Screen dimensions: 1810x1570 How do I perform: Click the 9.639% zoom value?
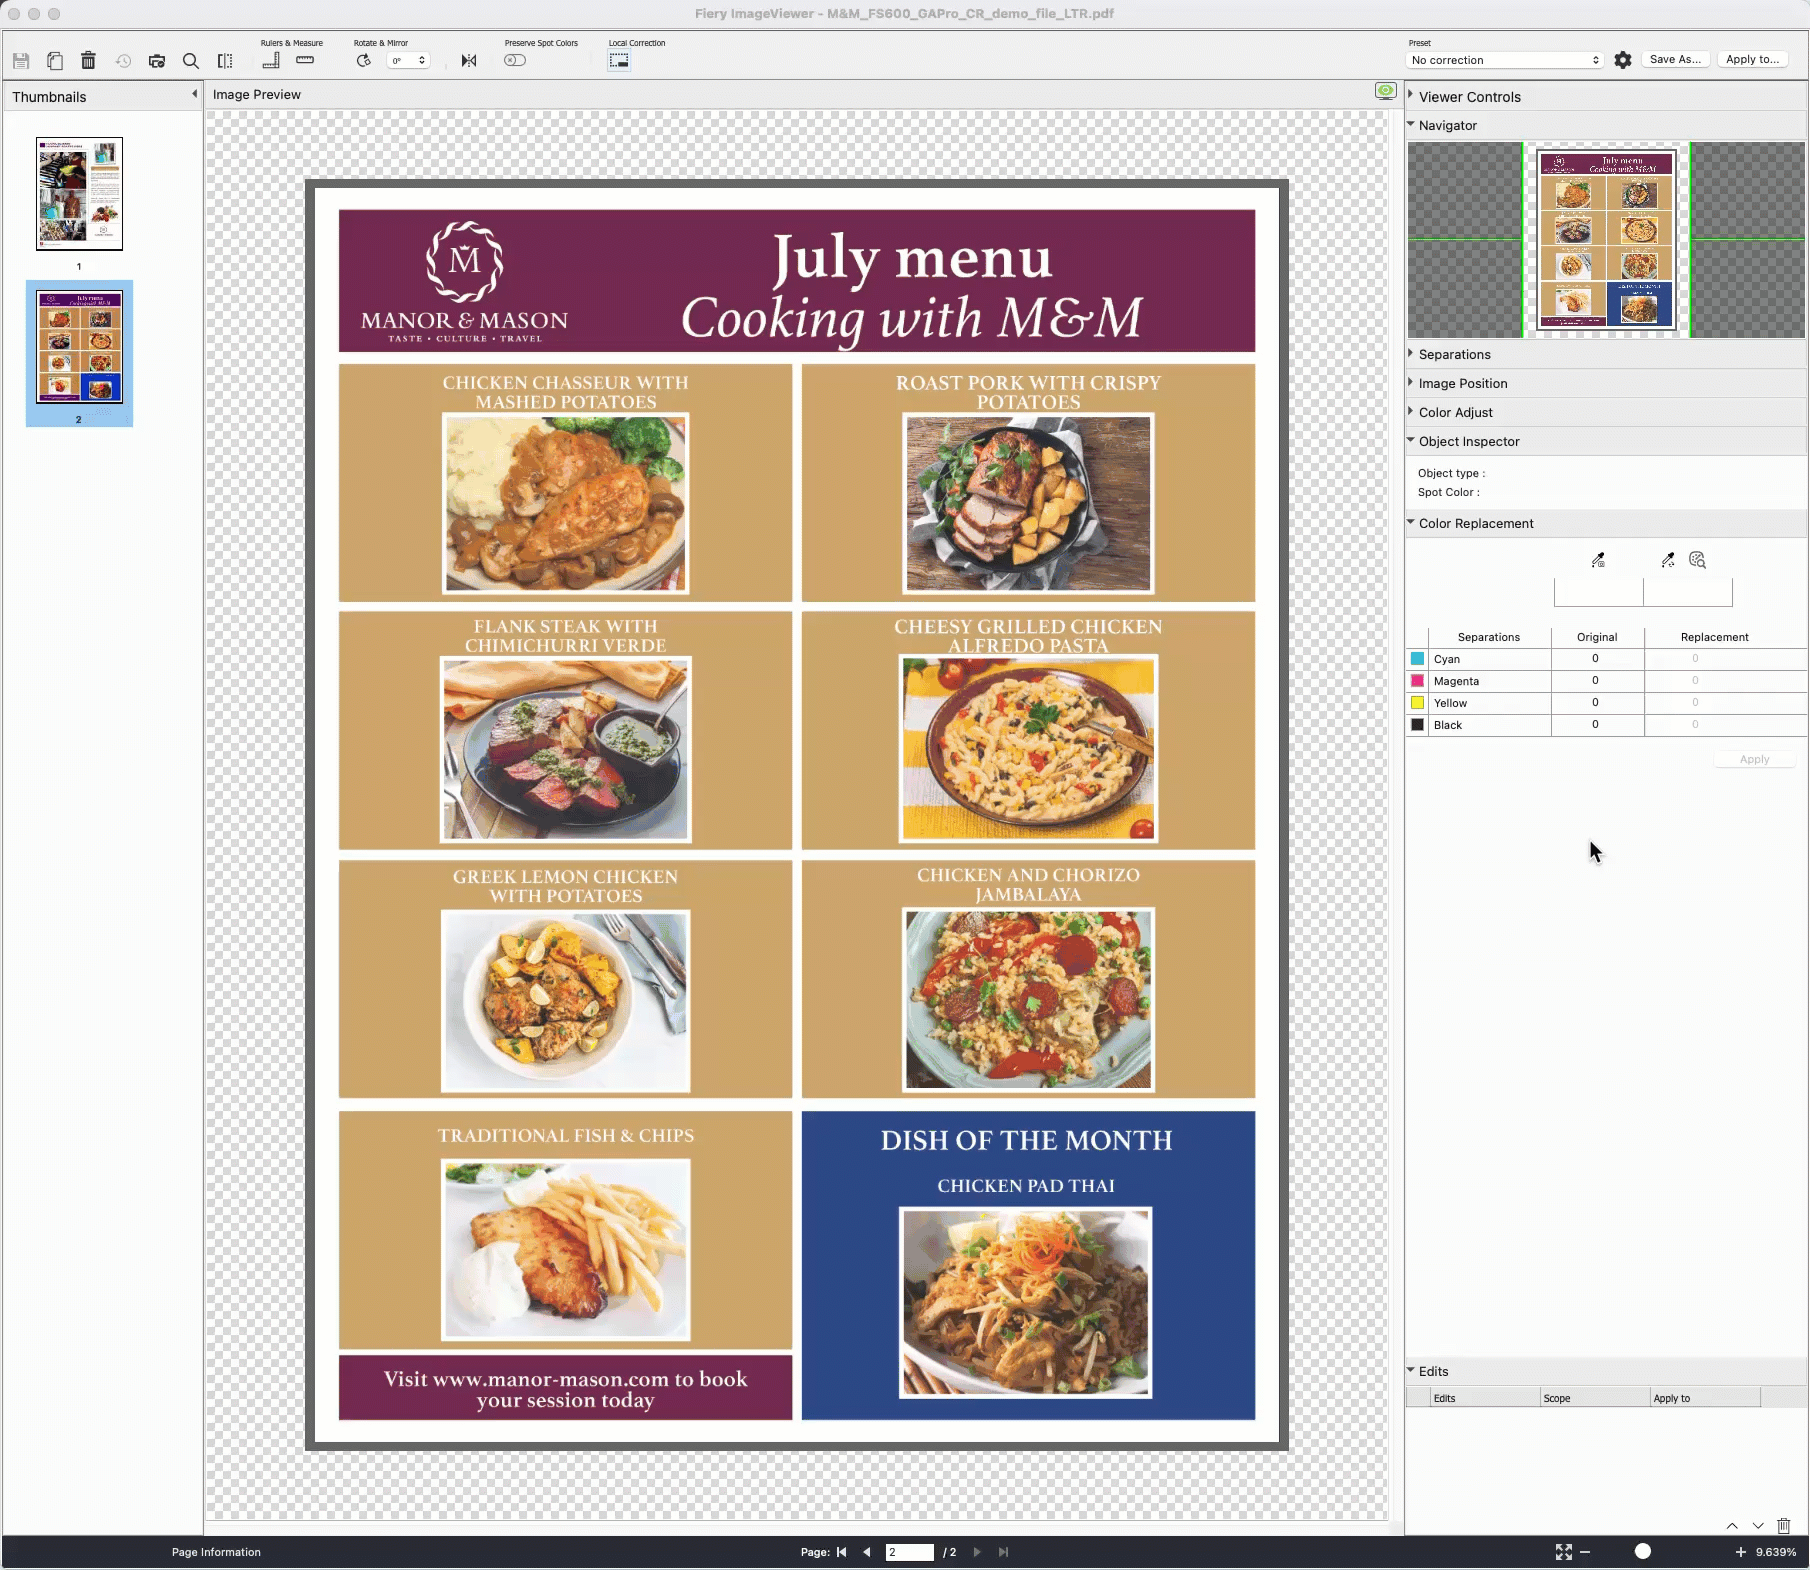pos(1776,1552)
